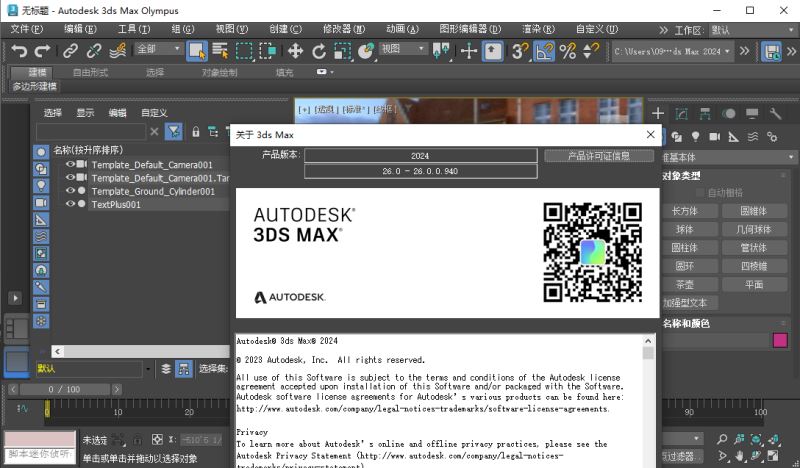Open the ribbon options dropdown
The width and height of the screenshot is (800, 468).
tap(324, 72)
